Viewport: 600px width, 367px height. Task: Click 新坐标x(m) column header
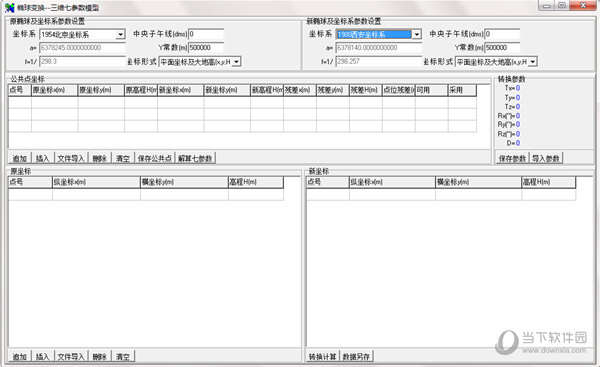pos(181,90)
